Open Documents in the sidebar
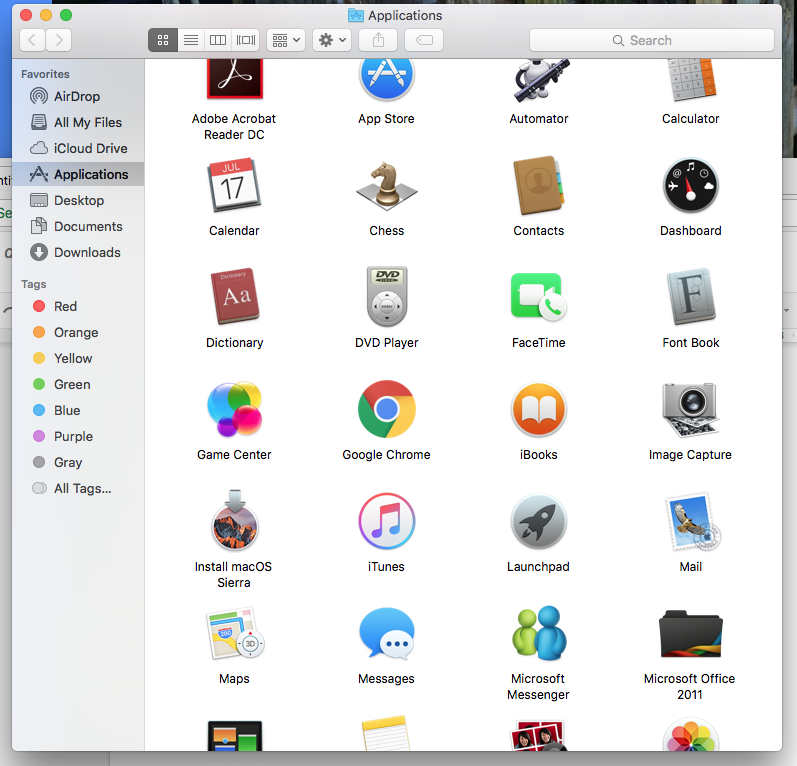Image resolution: width=797 pixels, height=766 pixels. click(78, 226)
